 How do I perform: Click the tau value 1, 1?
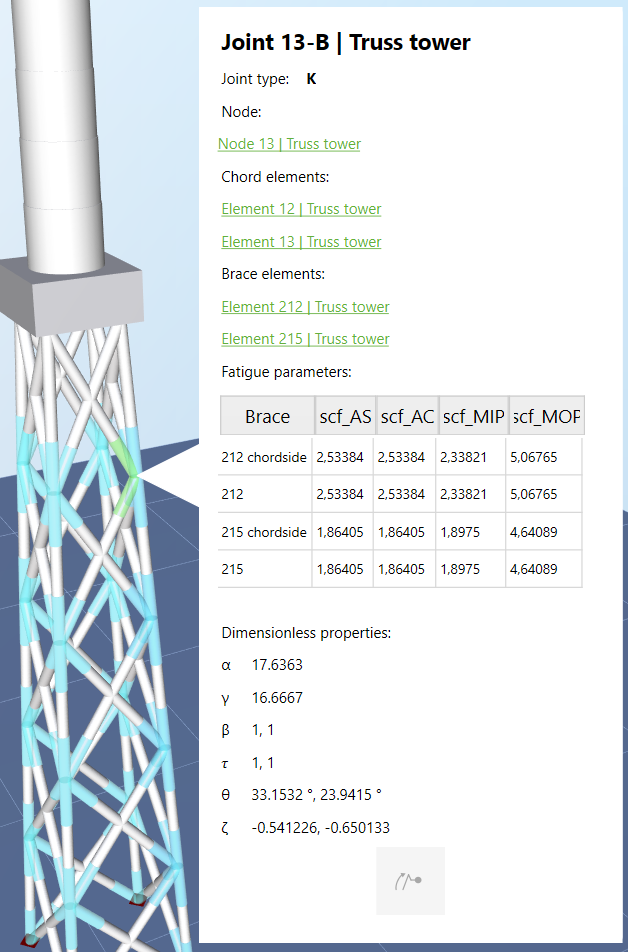[x=263, y=763]
